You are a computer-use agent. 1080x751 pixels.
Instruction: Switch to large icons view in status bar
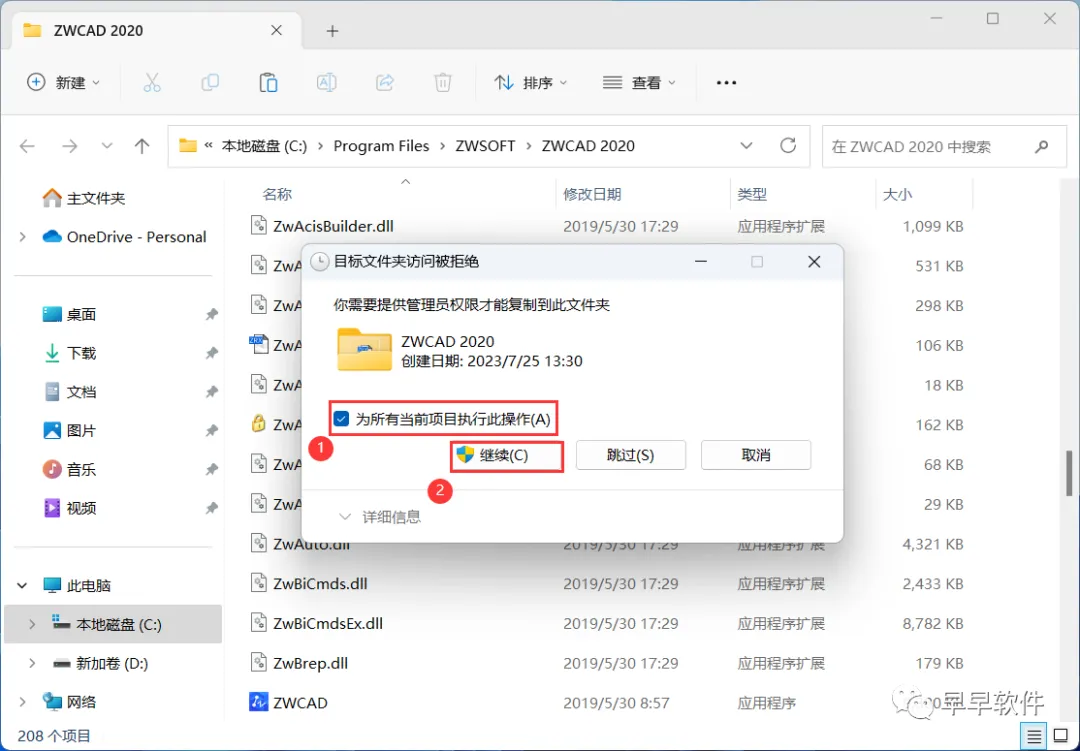coord(1061,737)
